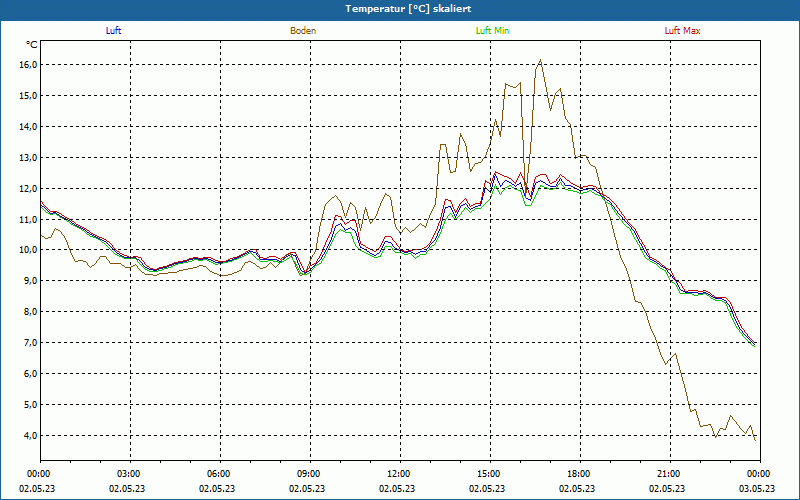Image resolution: width=800 pixels, height=500 pixels.
Task: Click the 09:00 time axis label
Action: (310, 474)
